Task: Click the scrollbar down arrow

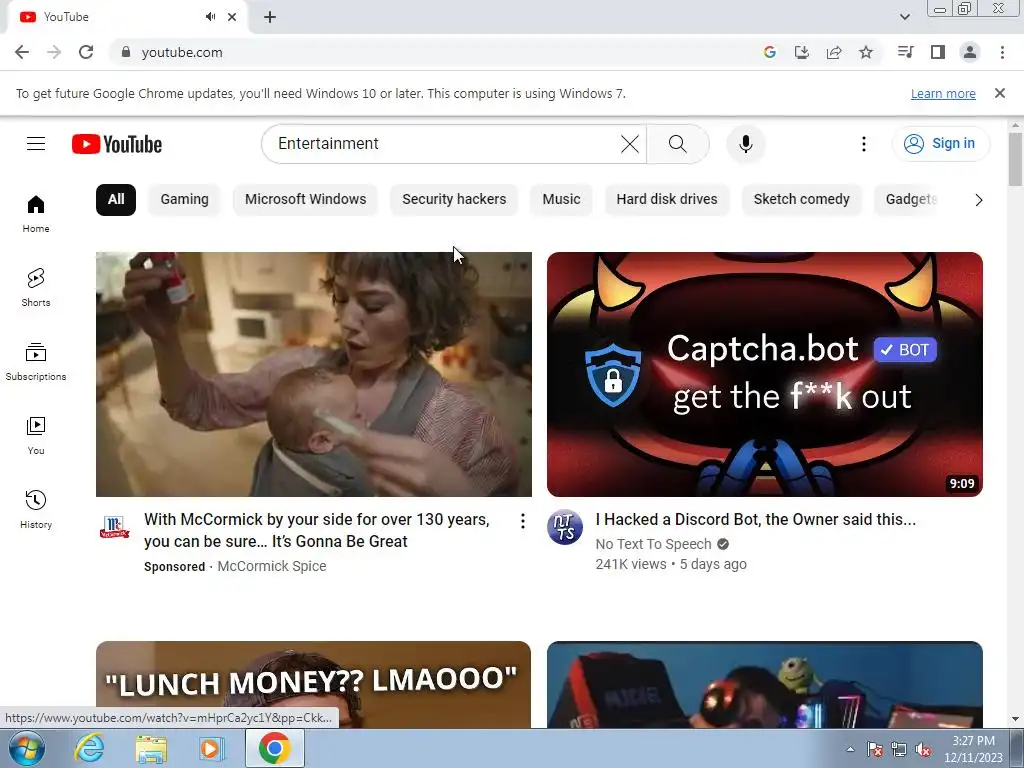Action: (x=1015, y=719)
